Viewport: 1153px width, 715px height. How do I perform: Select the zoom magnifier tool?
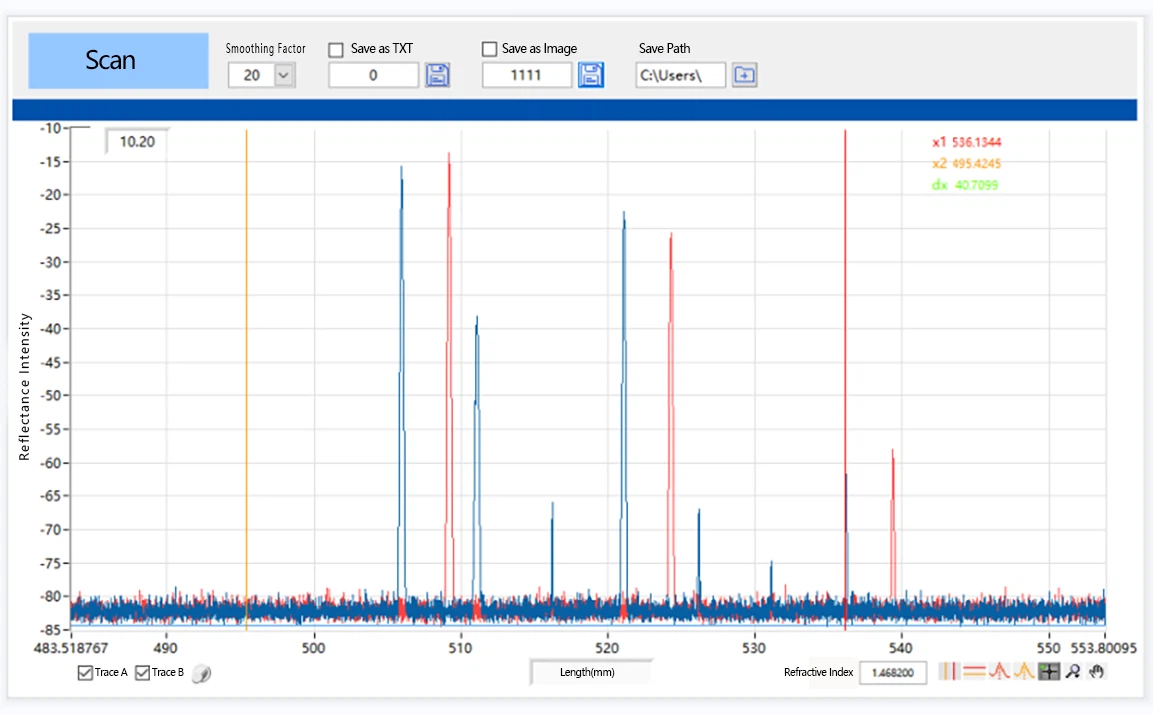click(1073, 671)
